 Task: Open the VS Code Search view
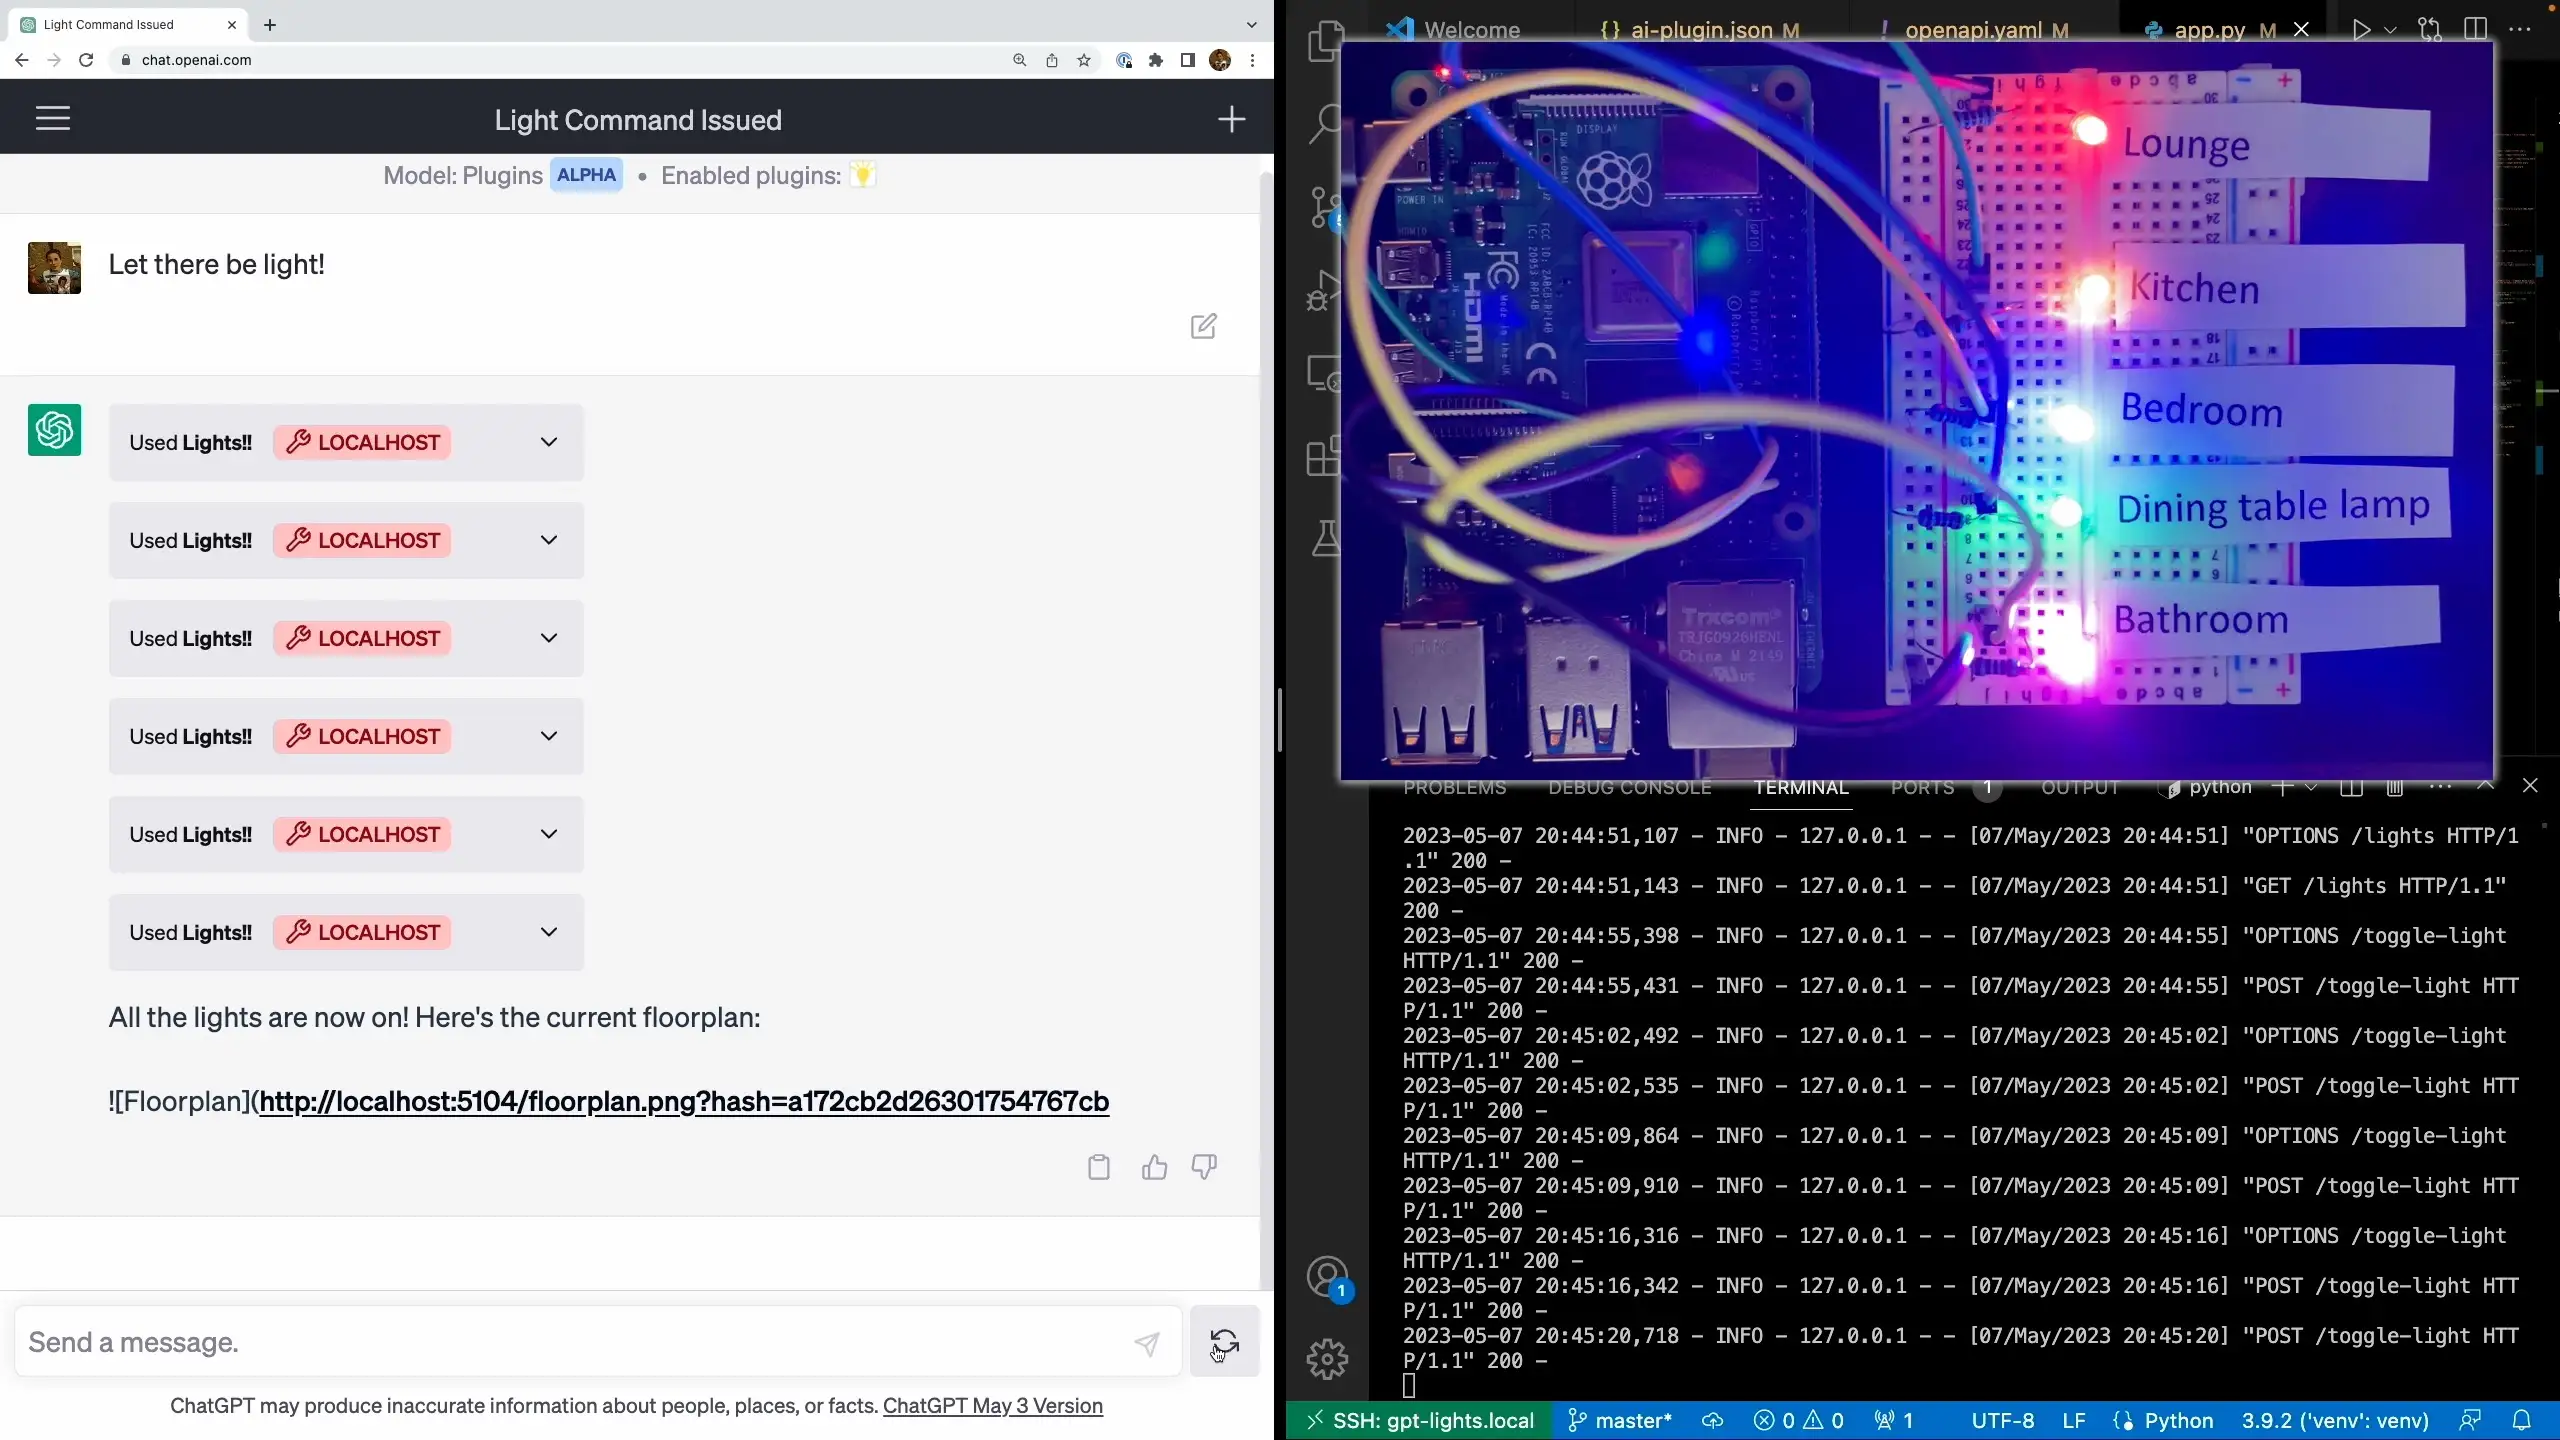coord(1325,124)
